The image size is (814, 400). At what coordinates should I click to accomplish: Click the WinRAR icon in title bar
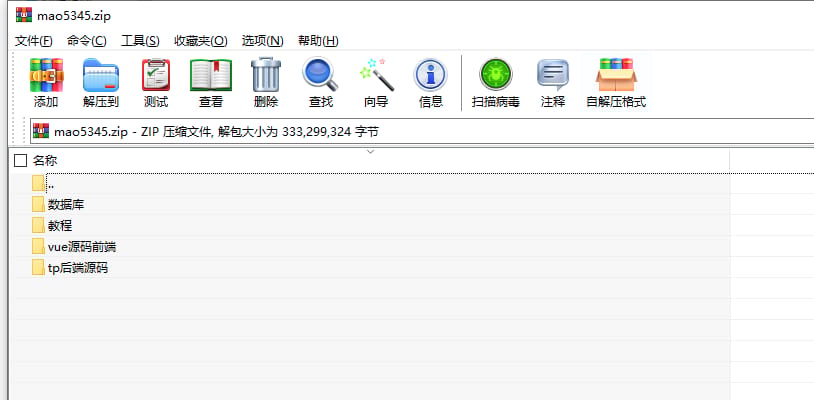(24, 15)
